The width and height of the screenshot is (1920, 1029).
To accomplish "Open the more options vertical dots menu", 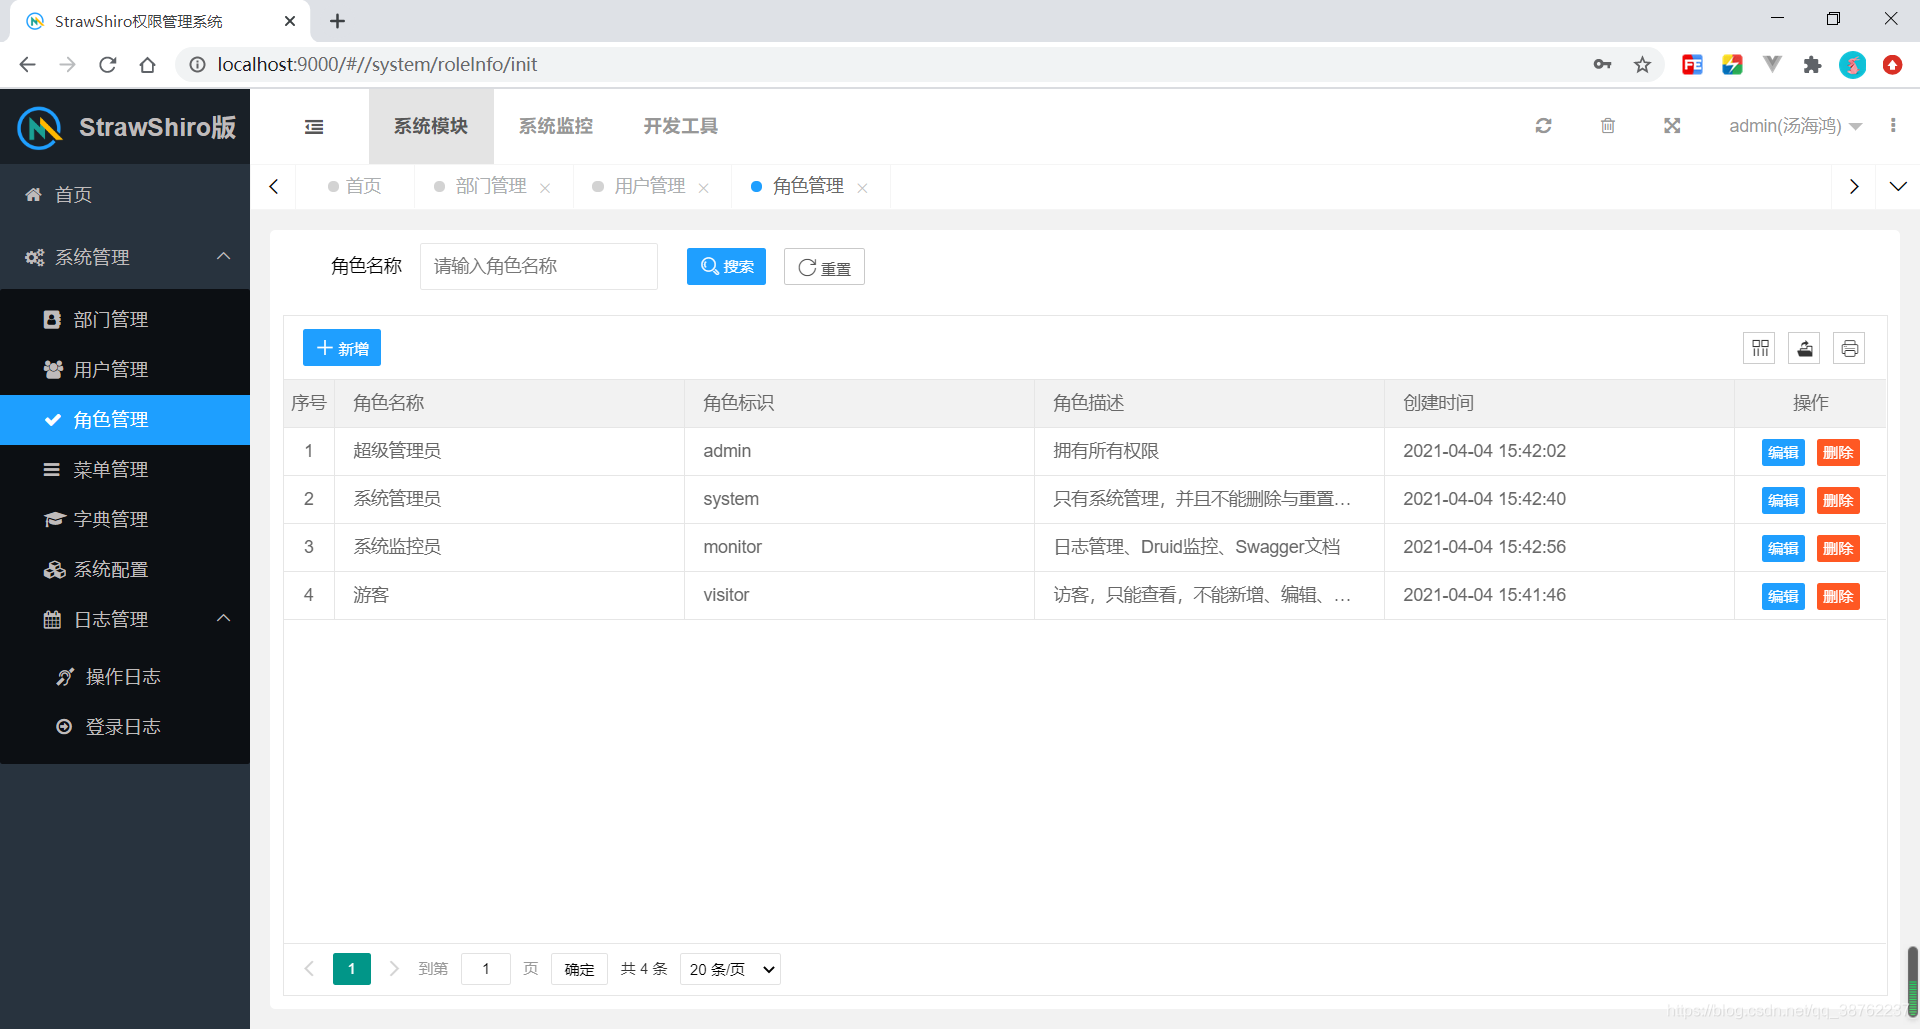I will click(x=1893, y=125).
